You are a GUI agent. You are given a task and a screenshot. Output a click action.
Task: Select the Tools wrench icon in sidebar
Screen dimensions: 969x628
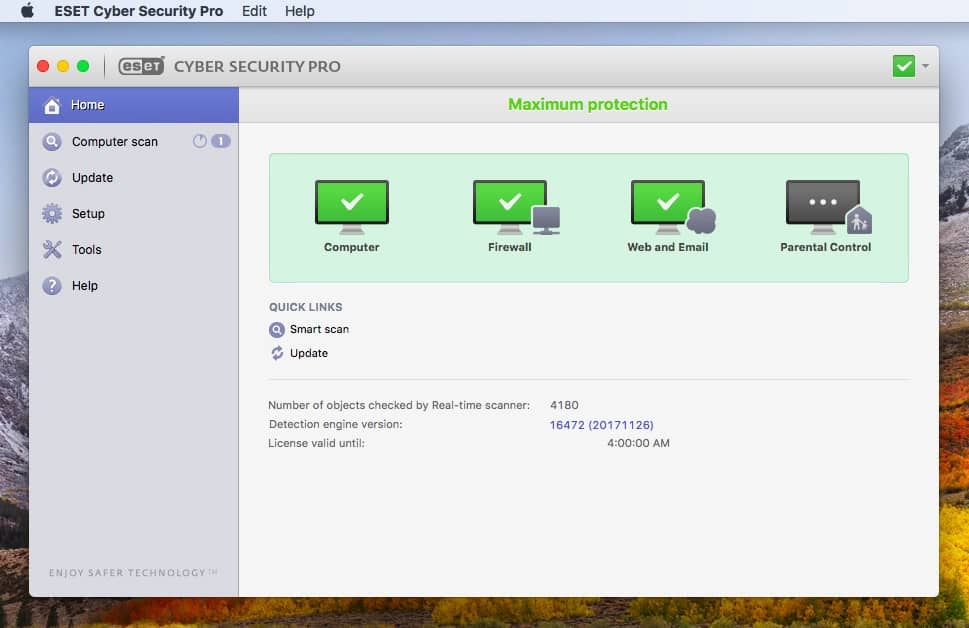[52, 249]
